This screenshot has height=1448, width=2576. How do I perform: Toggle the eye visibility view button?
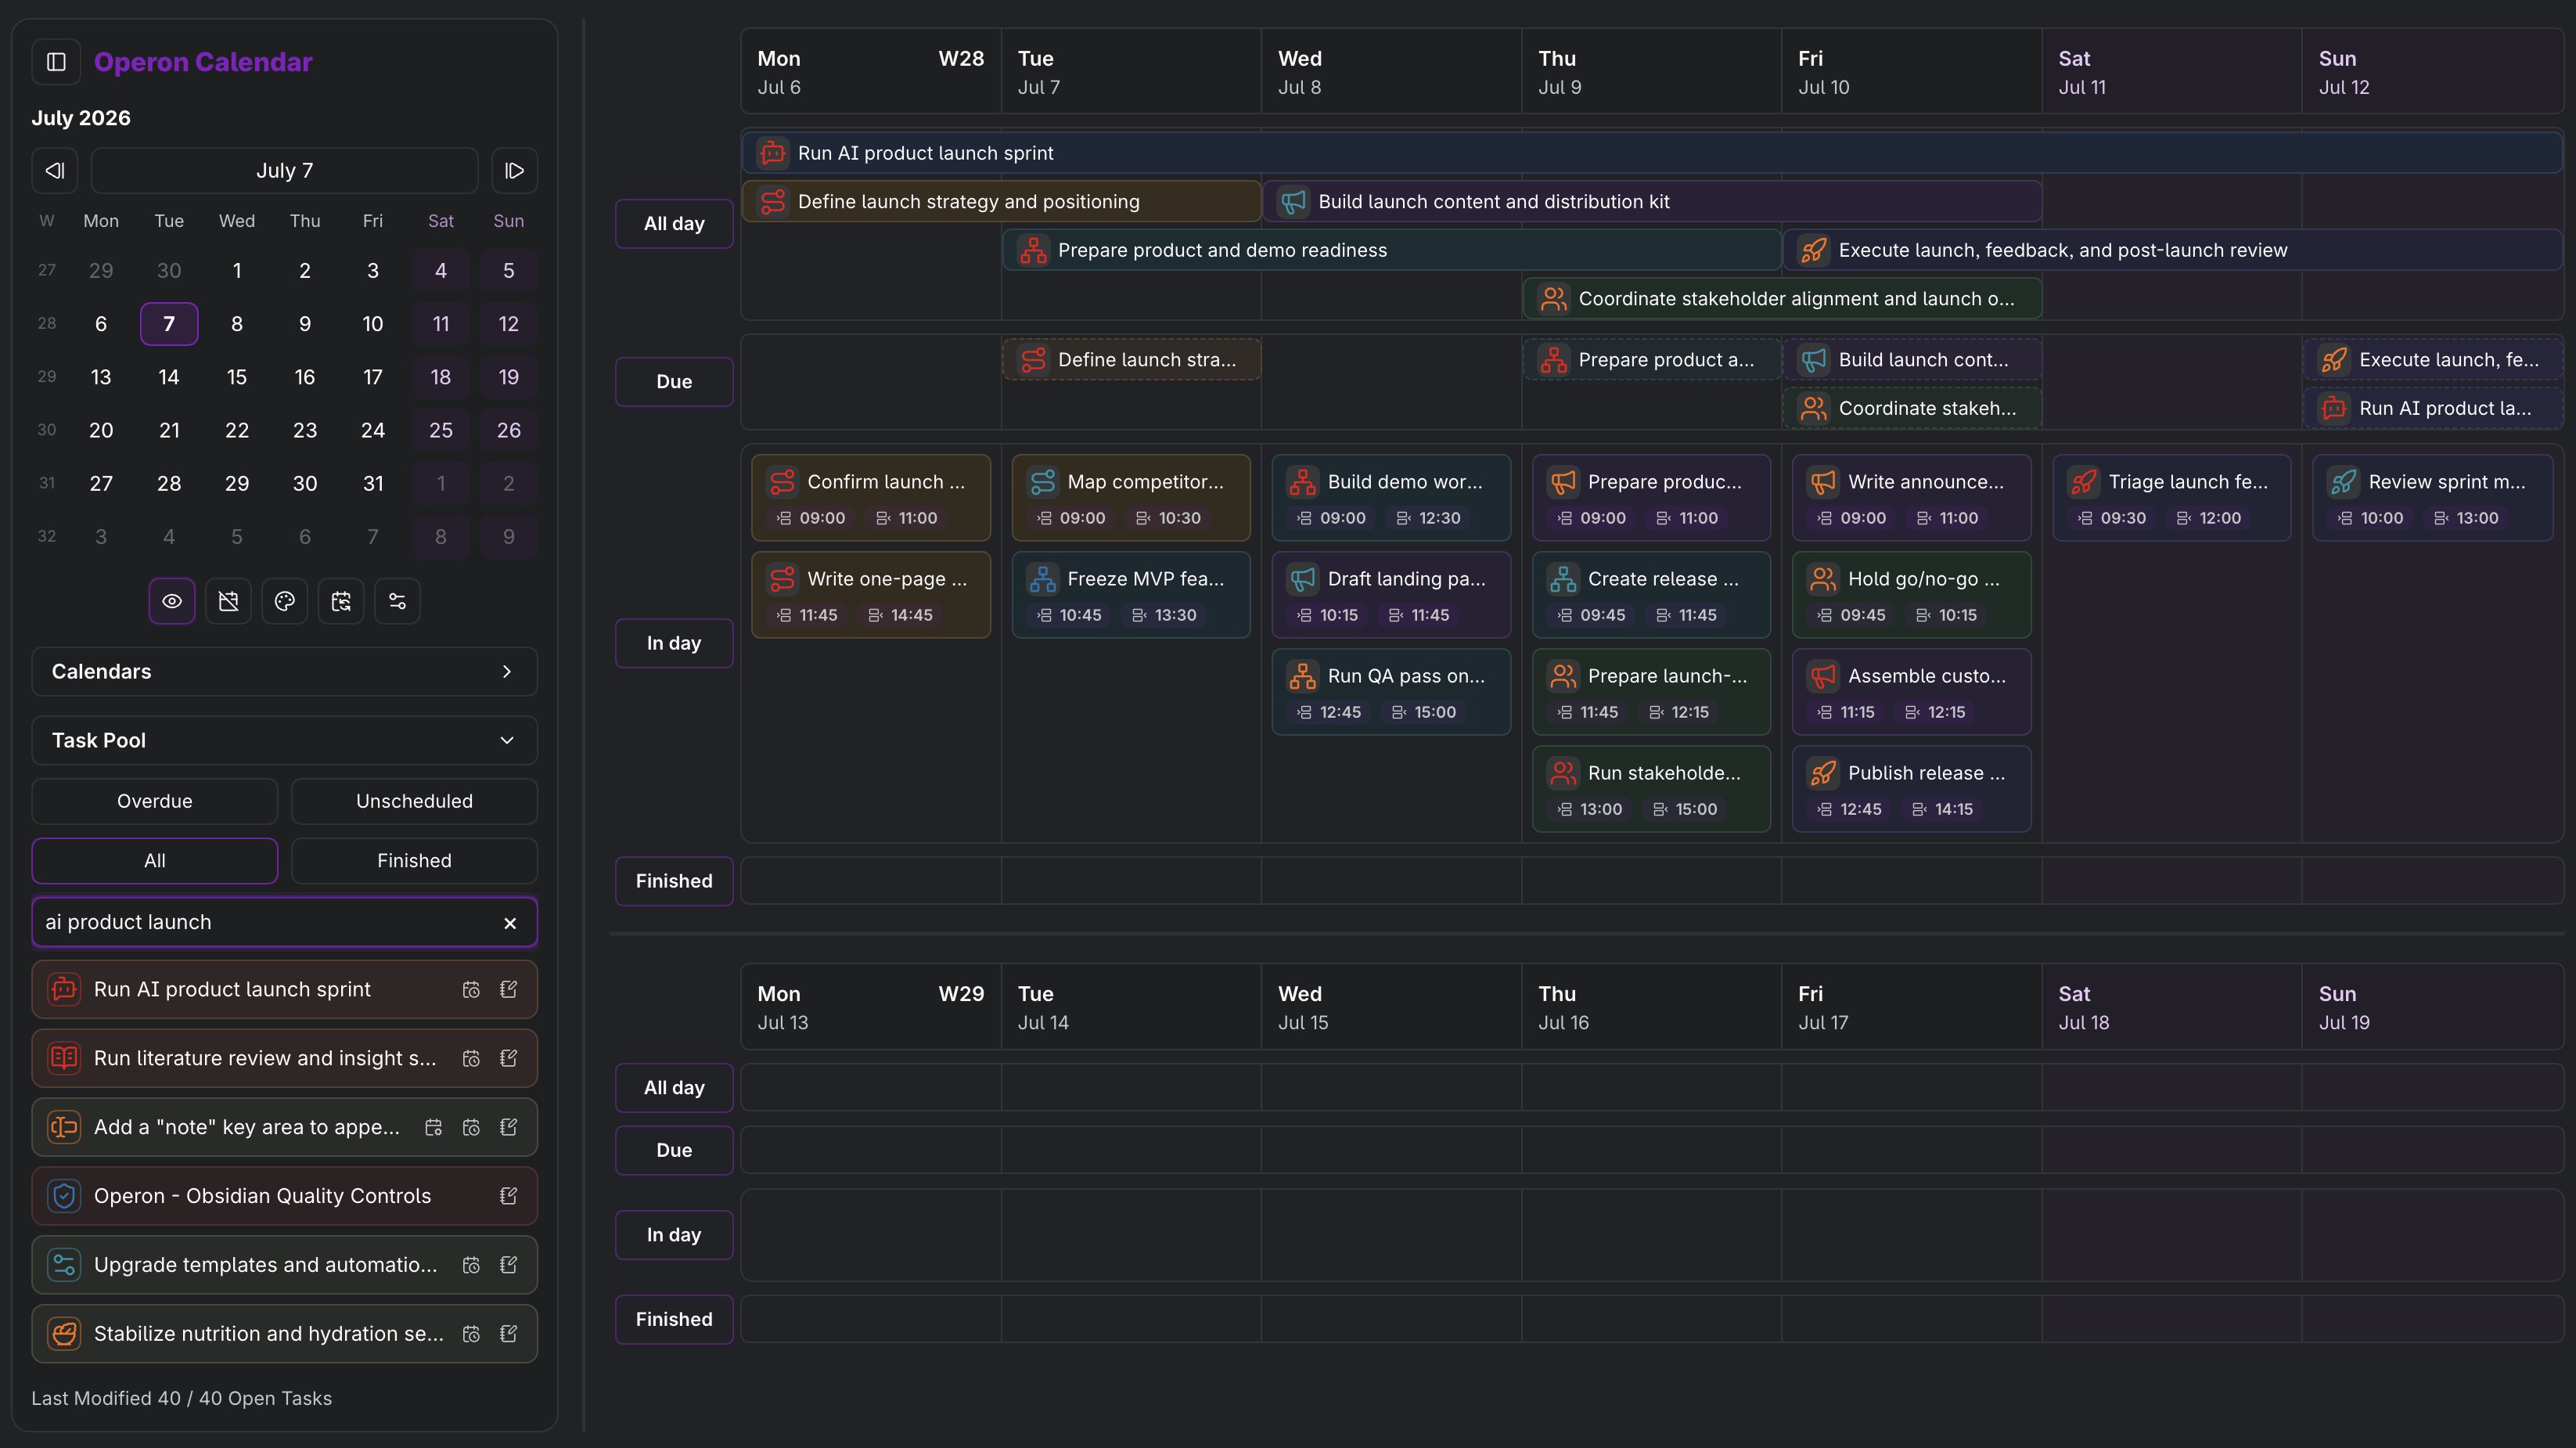(x=172, y=601)
